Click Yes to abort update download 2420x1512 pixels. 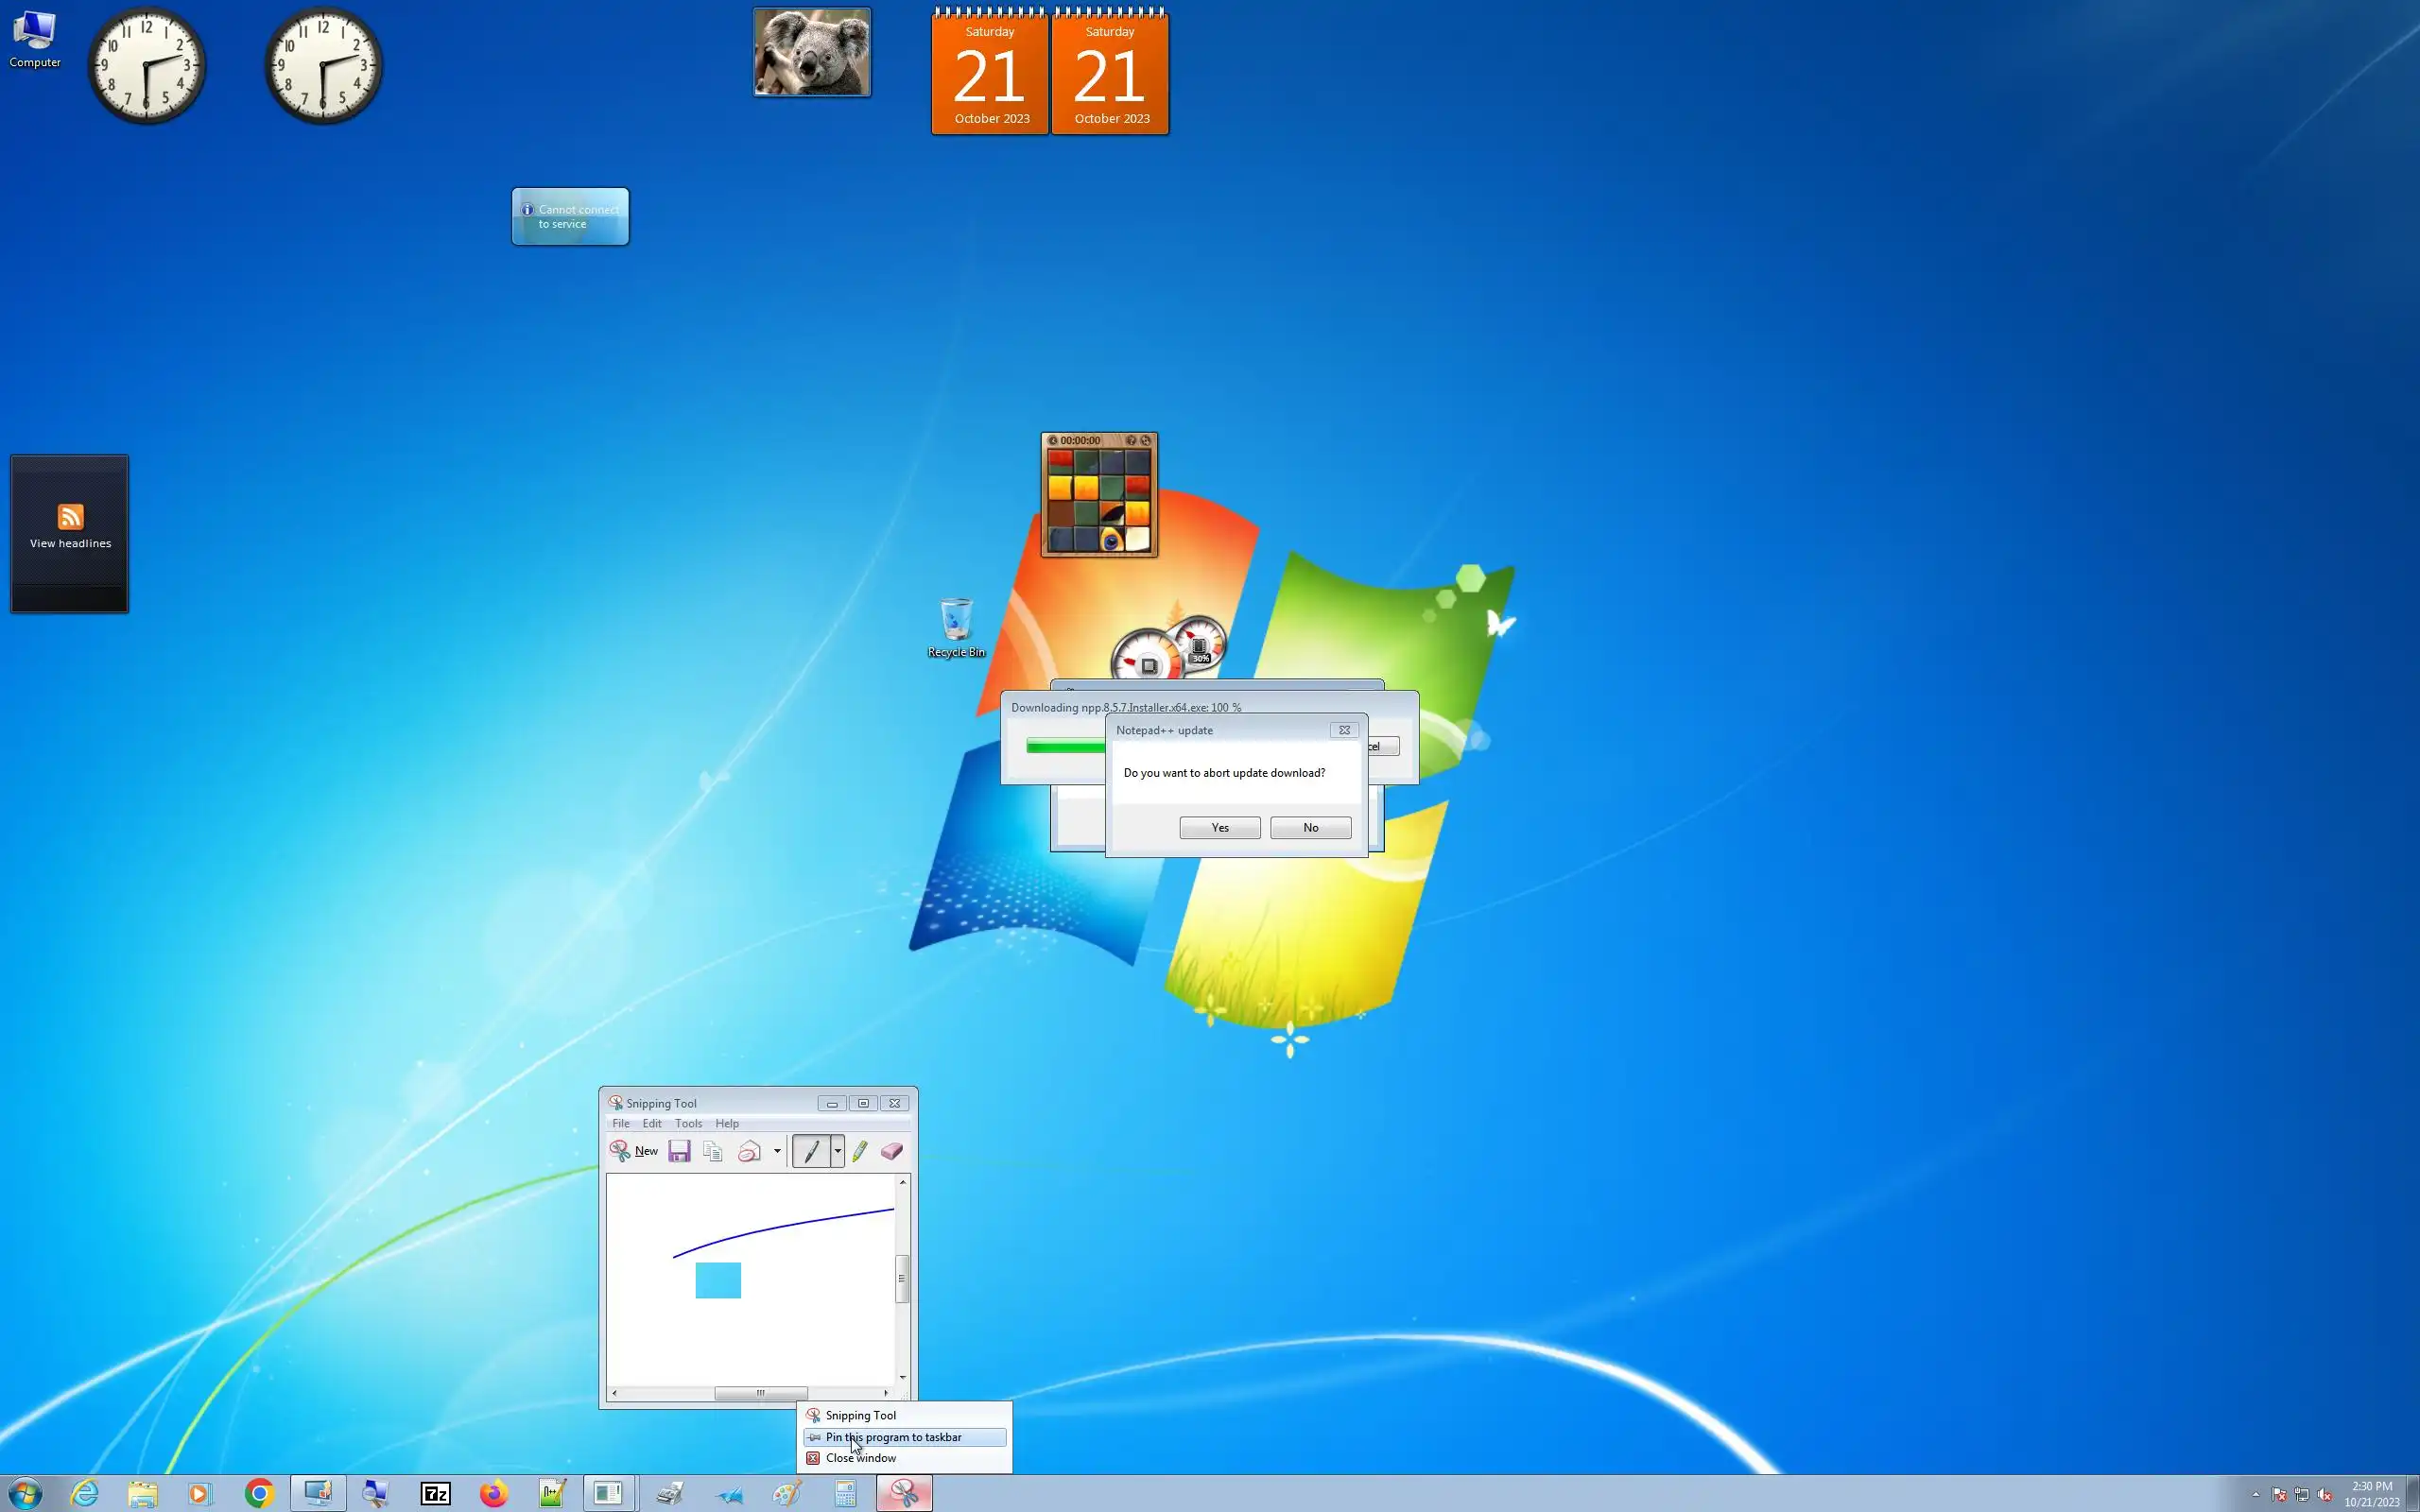pyautogui.click(x=1219, y=828)
